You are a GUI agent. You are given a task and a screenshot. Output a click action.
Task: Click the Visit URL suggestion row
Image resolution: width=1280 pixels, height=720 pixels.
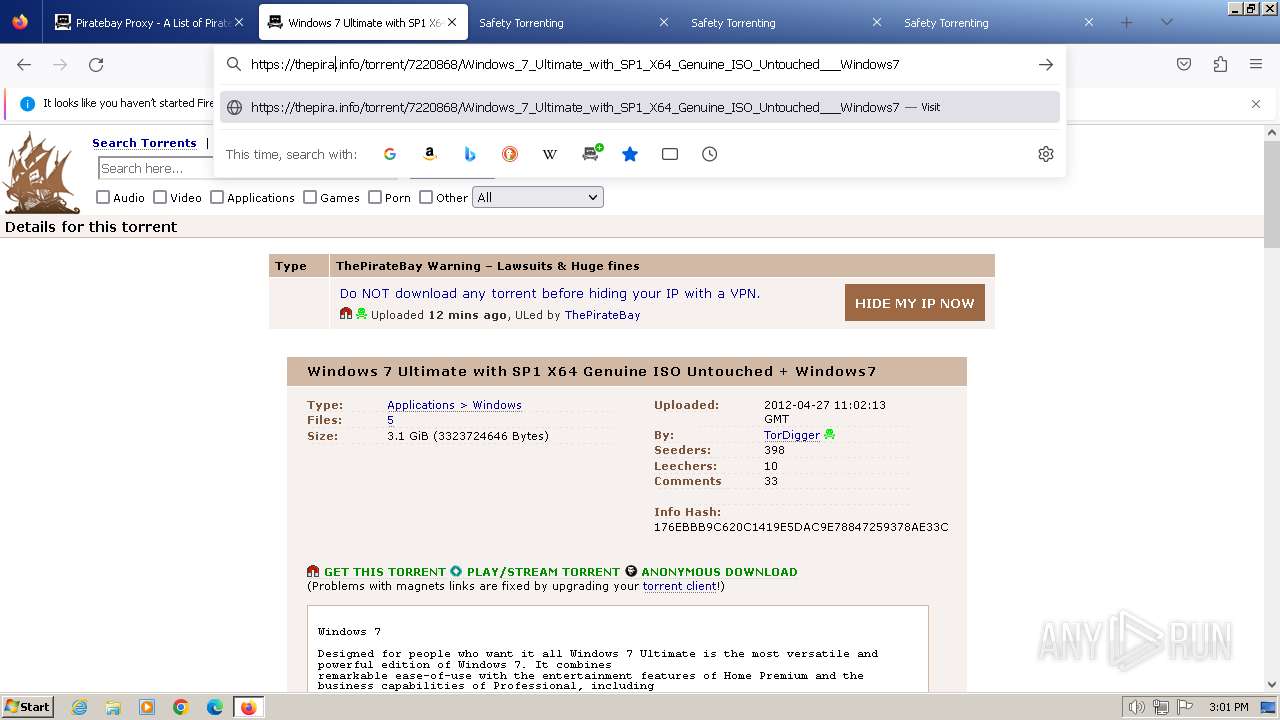click(640, 107)
